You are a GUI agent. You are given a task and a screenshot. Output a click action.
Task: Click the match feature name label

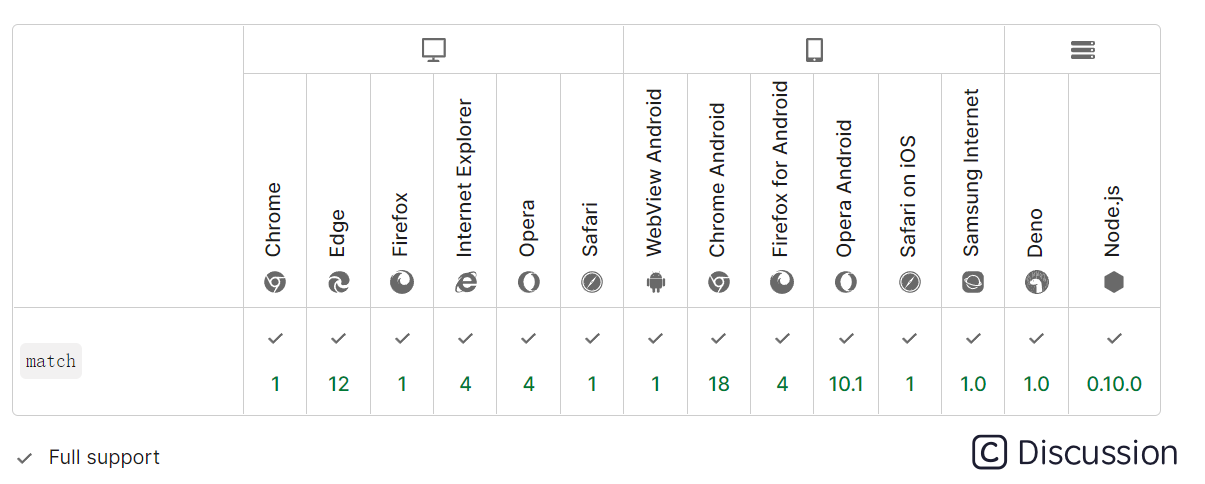pos(51,361)
